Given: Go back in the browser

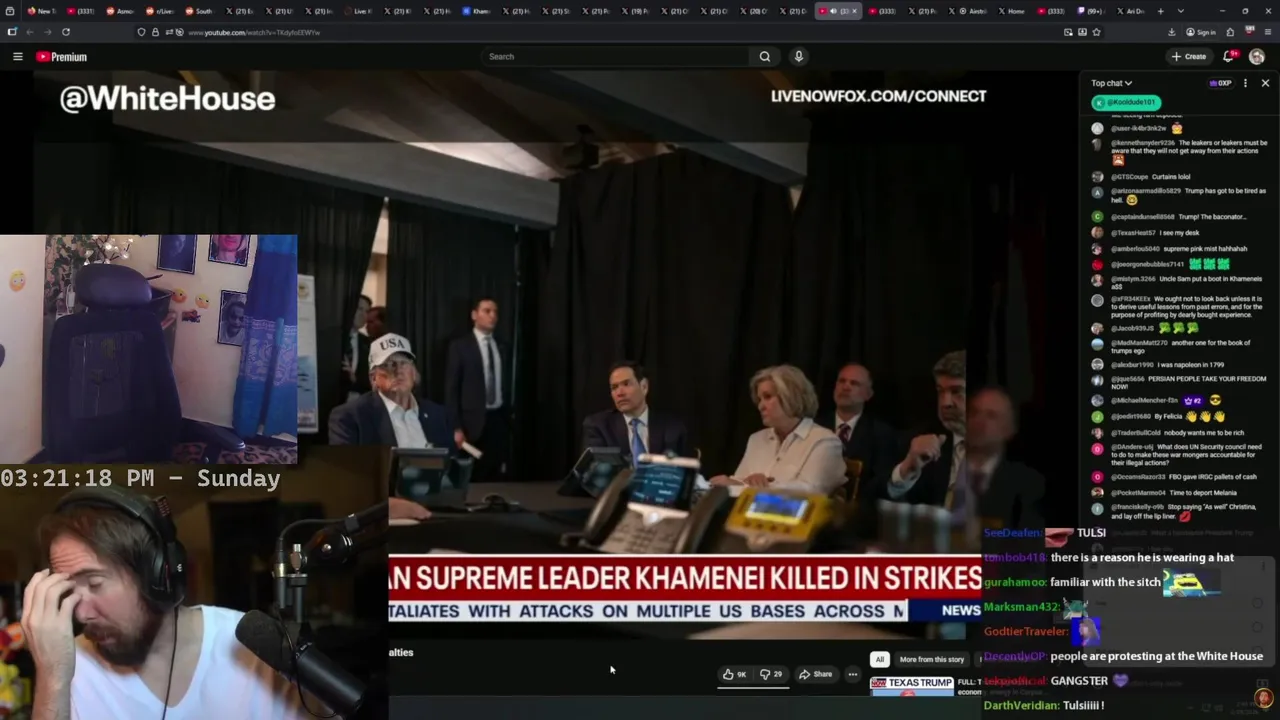Looking at the screenshot, I should click(30, 32).
